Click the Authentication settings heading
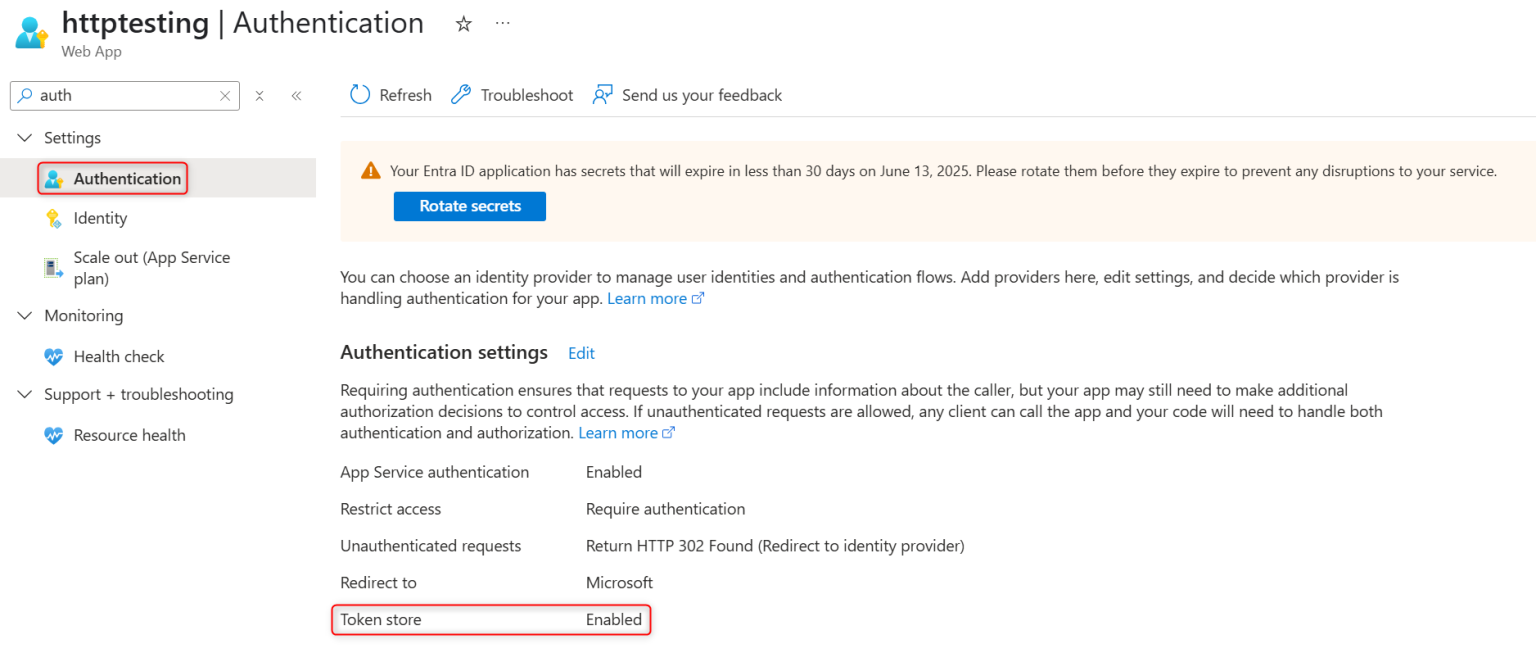This screenshot has width=1536, height=662. pos(444,352)
